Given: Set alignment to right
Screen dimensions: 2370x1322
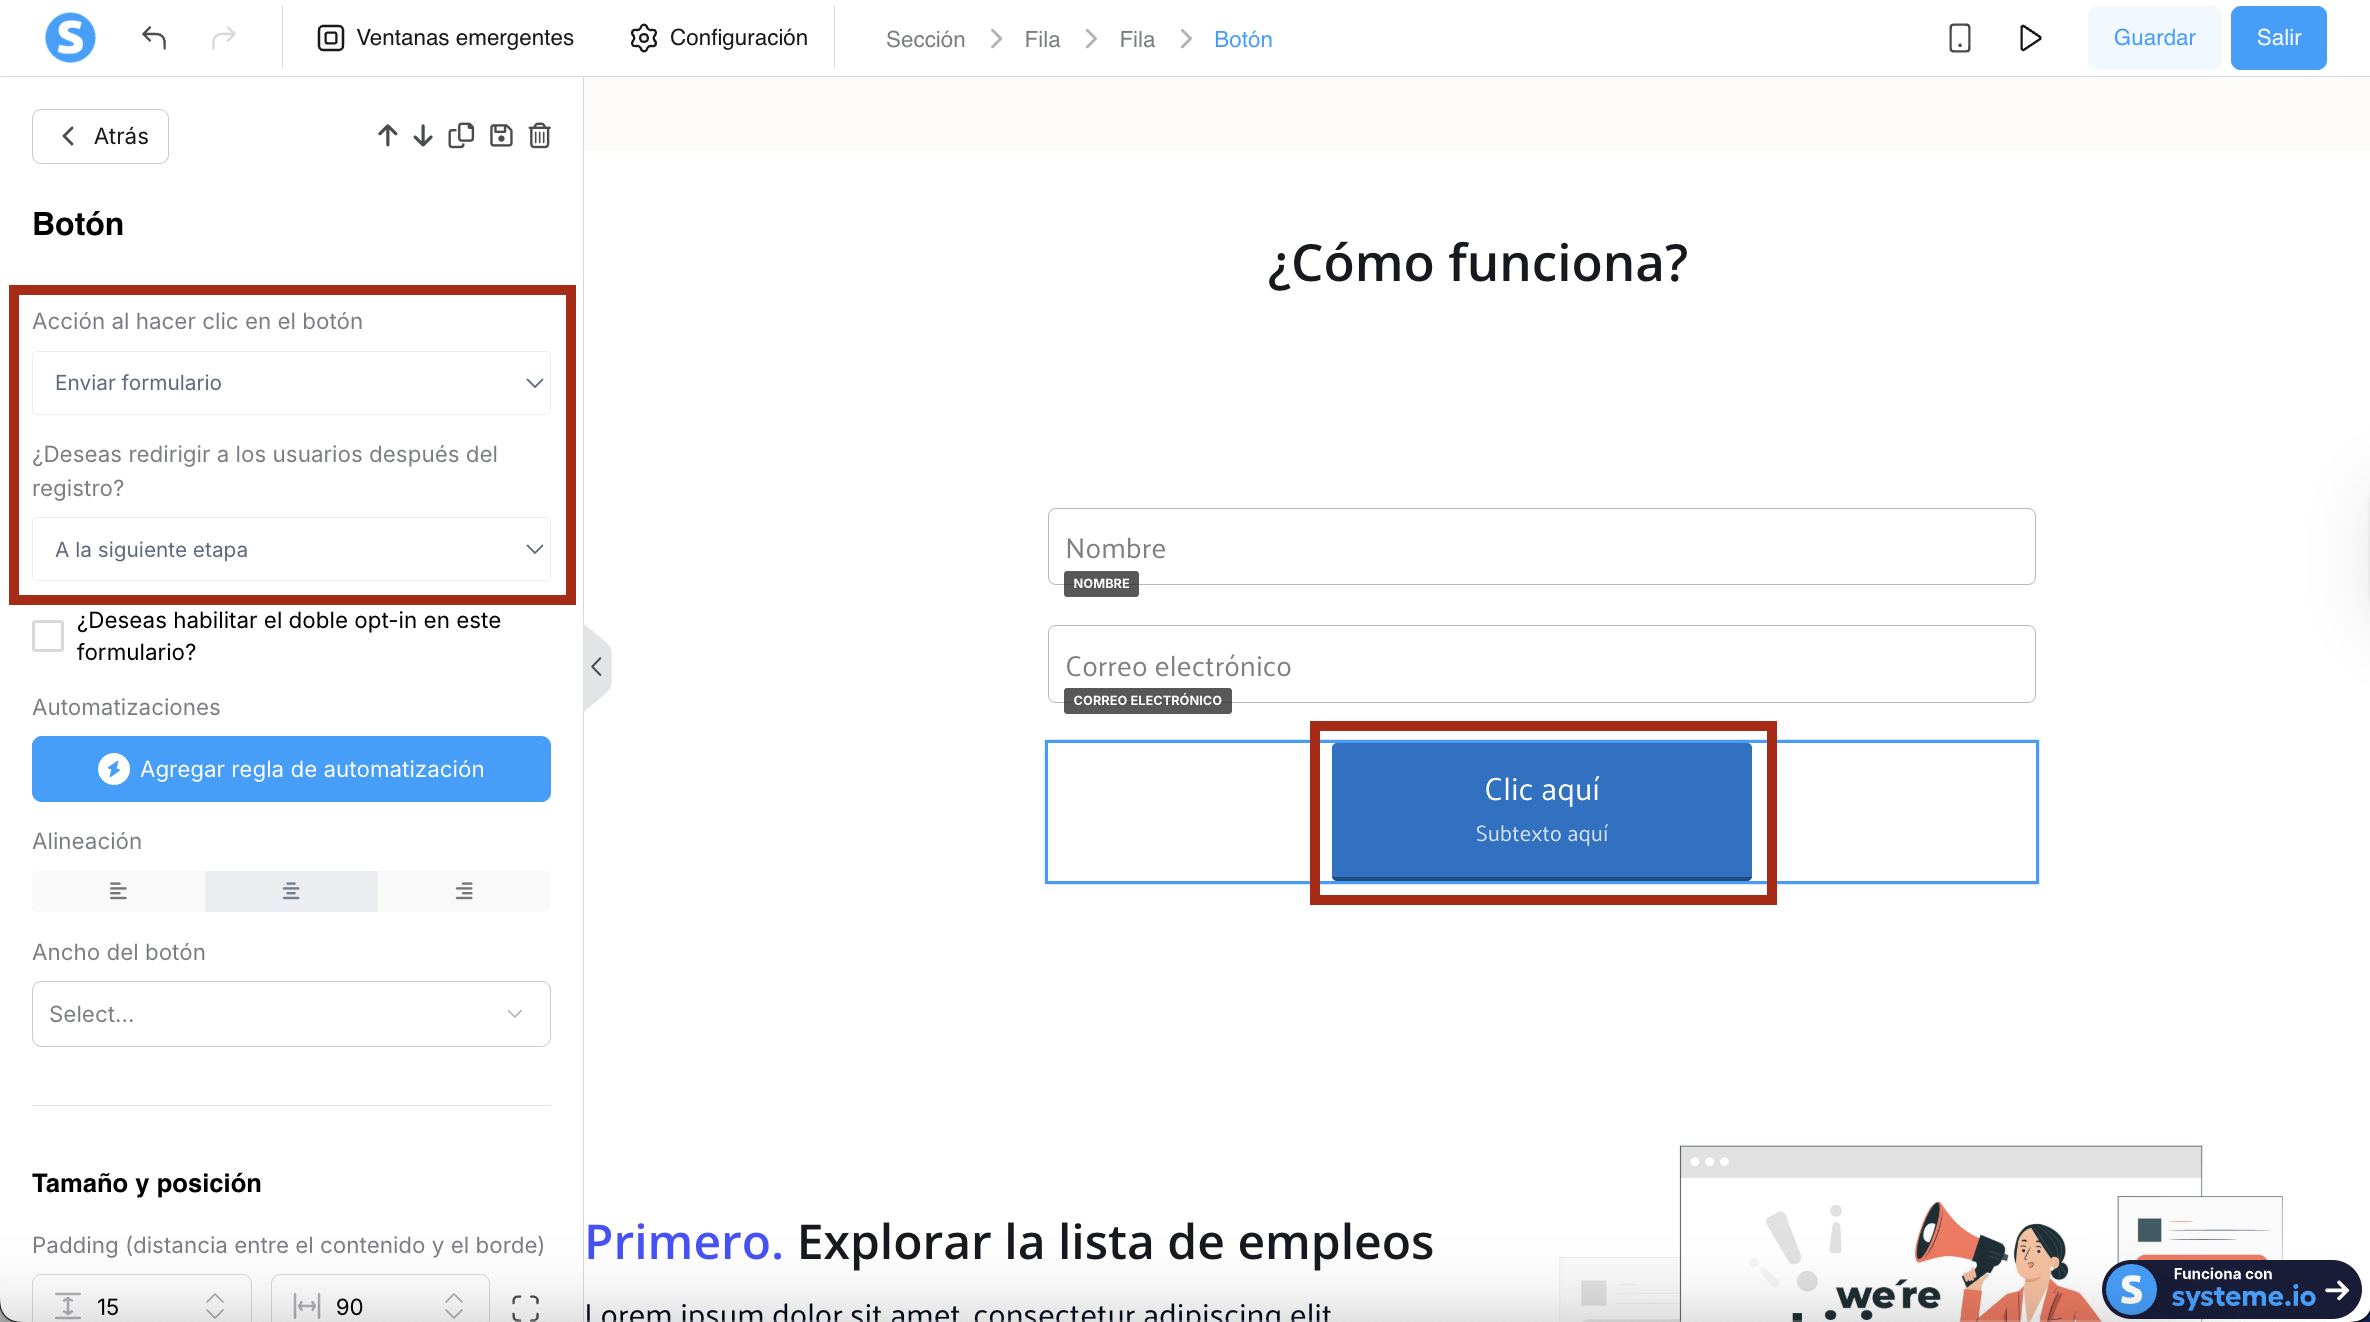Looking at the screenshot, I should (464, 891).
